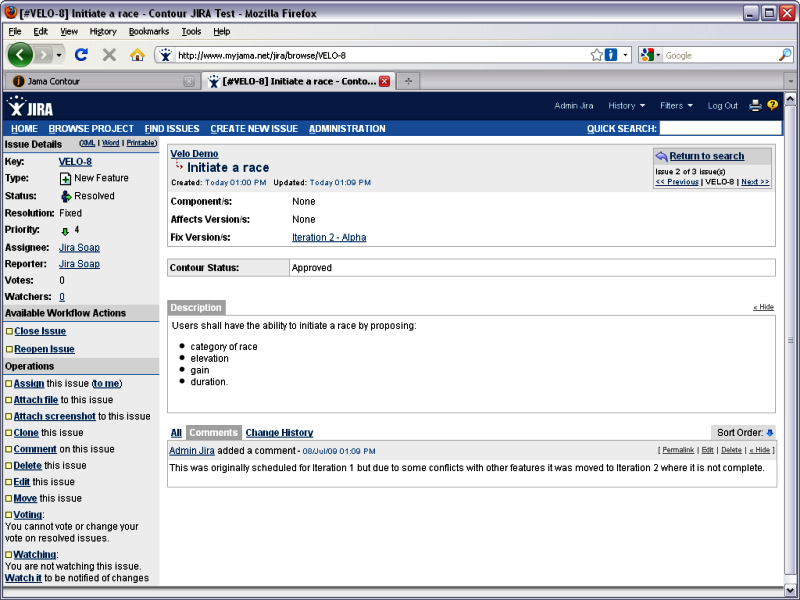Open the View menu
The image size is (800, 600).
(x=69, y=32)
